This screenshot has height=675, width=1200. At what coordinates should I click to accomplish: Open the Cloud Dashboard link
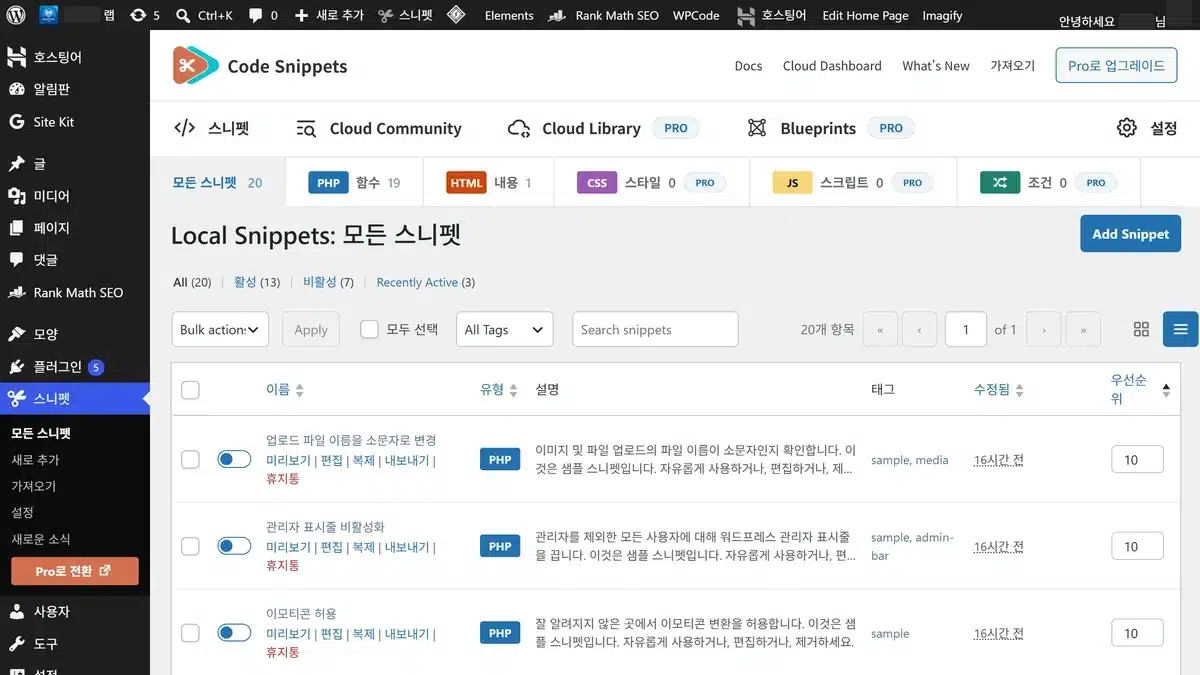(x=832, y=66)
